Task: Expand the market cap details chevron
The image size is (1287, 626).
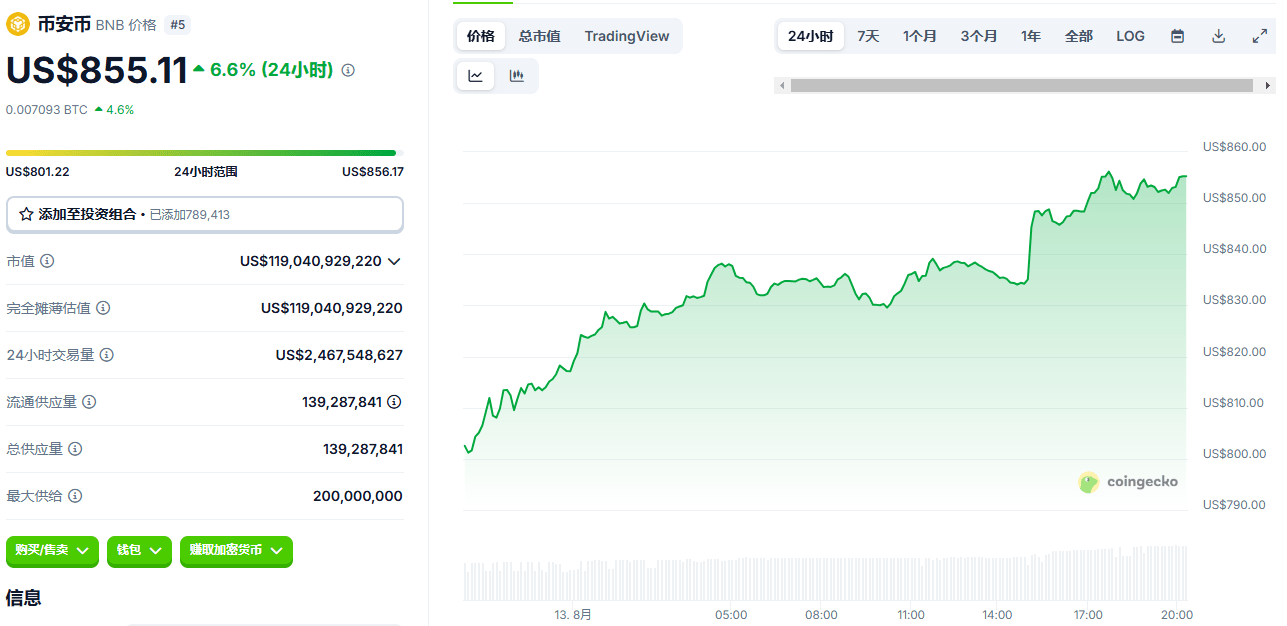Action: click(394, 261)
